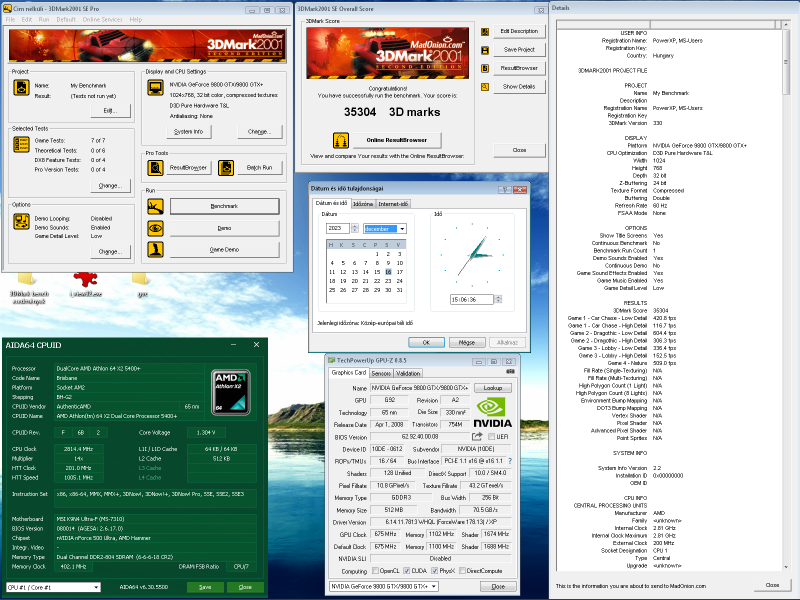The width and height of the screenshot is (800, 600).
Task: Click the icon beside the ResultBrowser button
Action: point(485,68)
